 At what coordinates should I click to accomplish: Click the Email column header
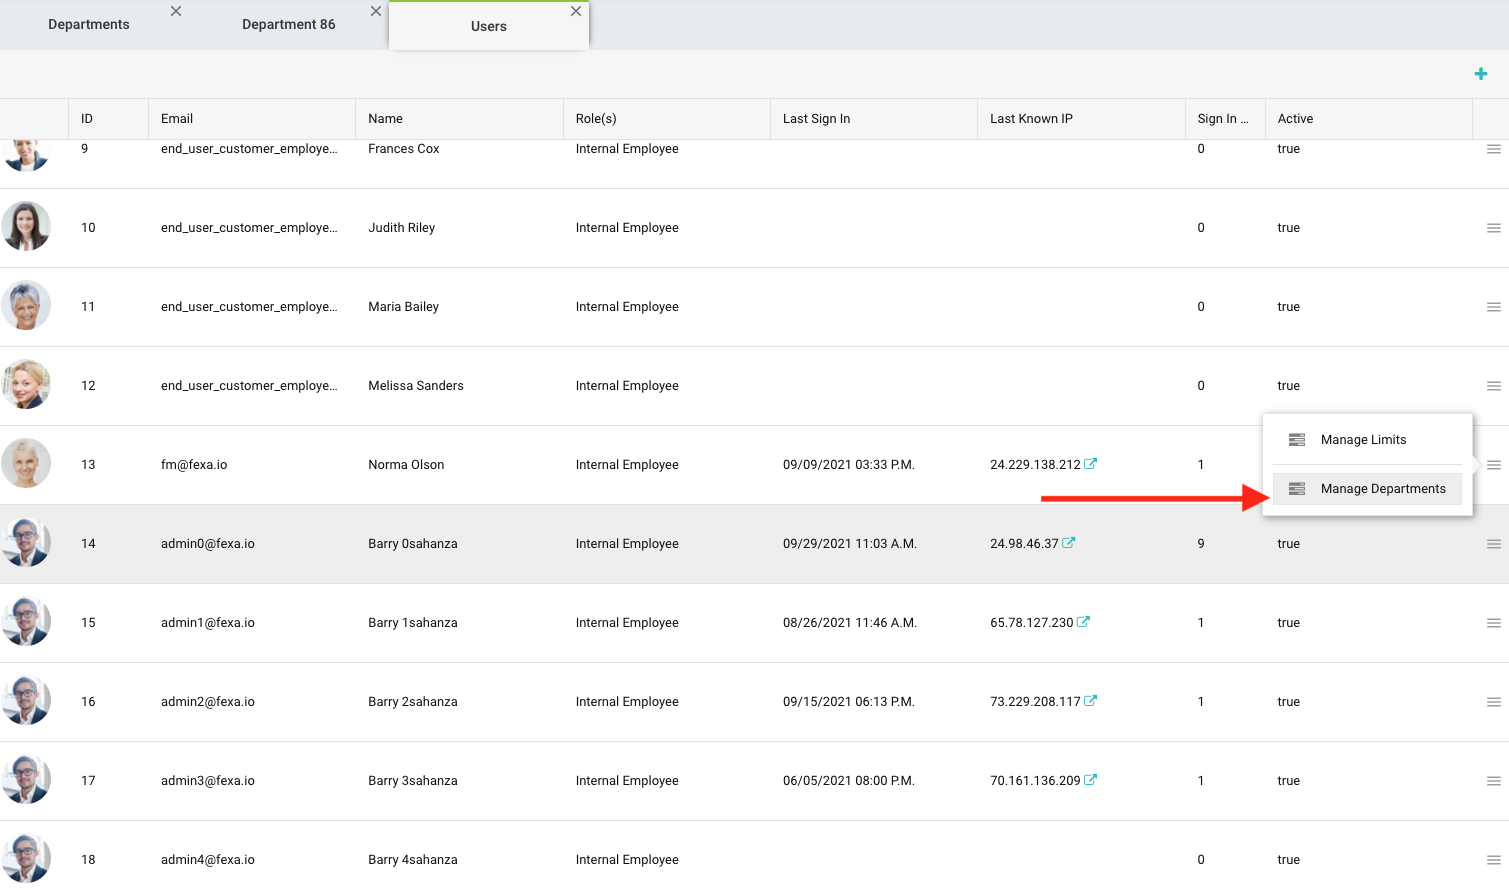(x=177, y=119)
